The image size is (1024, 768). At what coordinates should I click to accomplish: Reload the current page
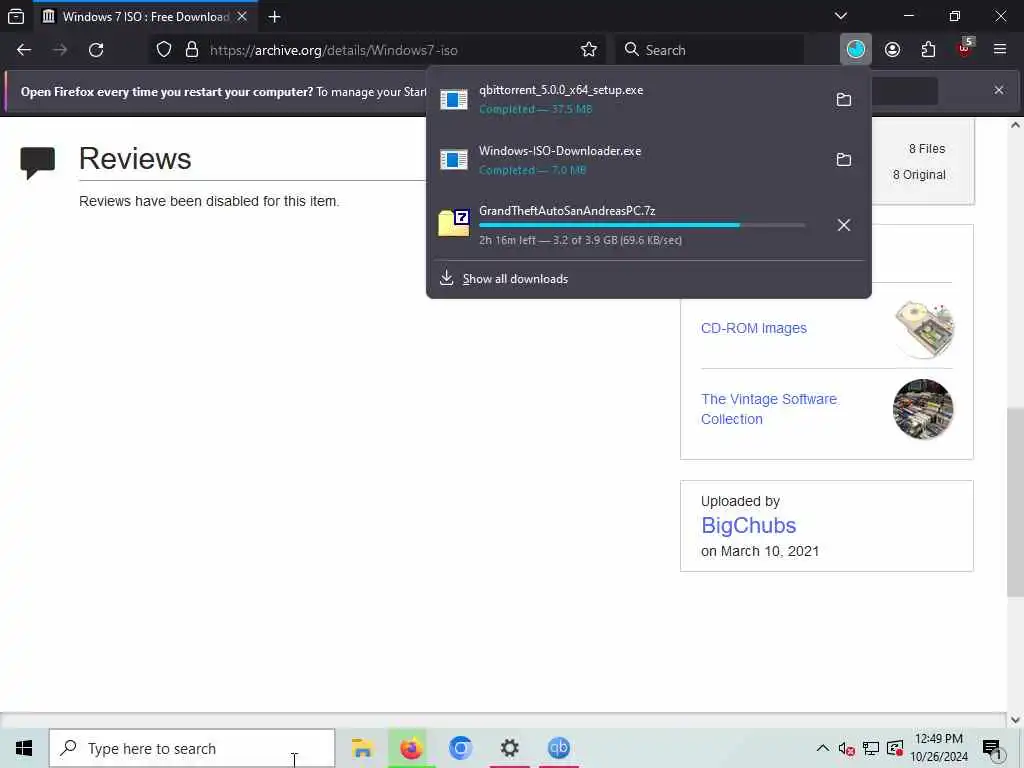coord(96,50)
